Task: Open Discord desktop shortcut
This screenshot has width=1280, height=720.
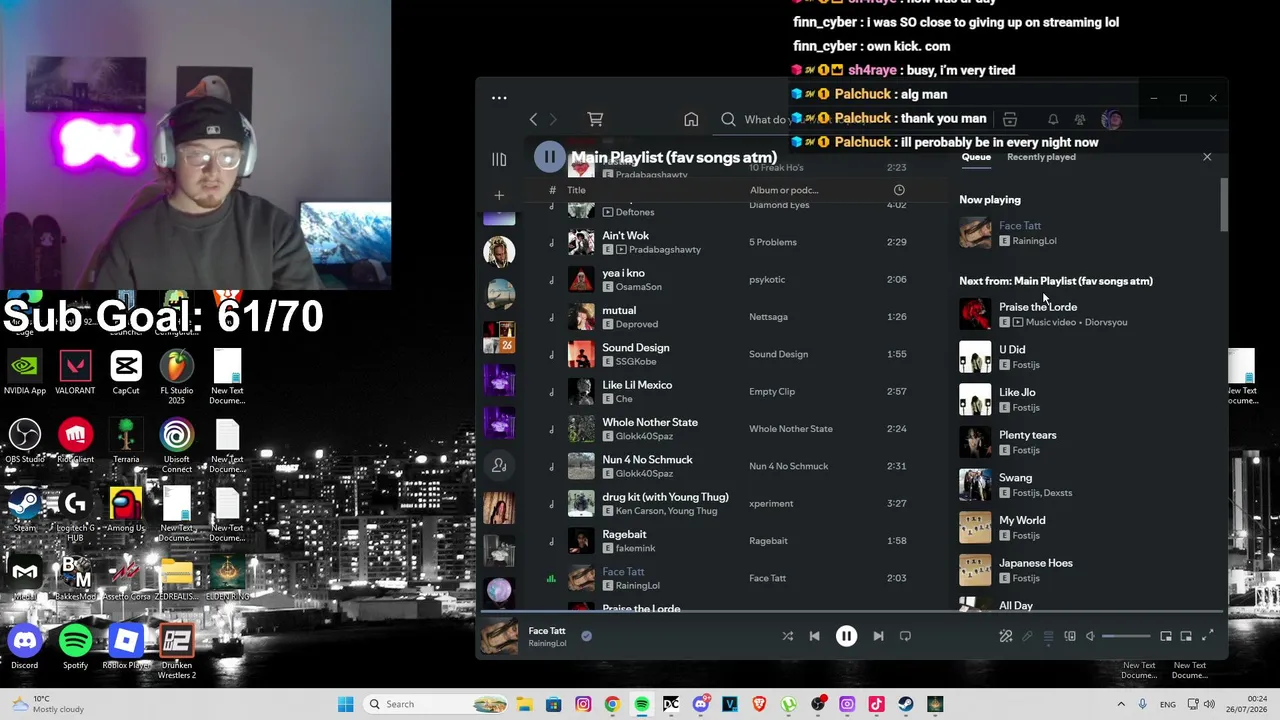Action: pos(25,646)
